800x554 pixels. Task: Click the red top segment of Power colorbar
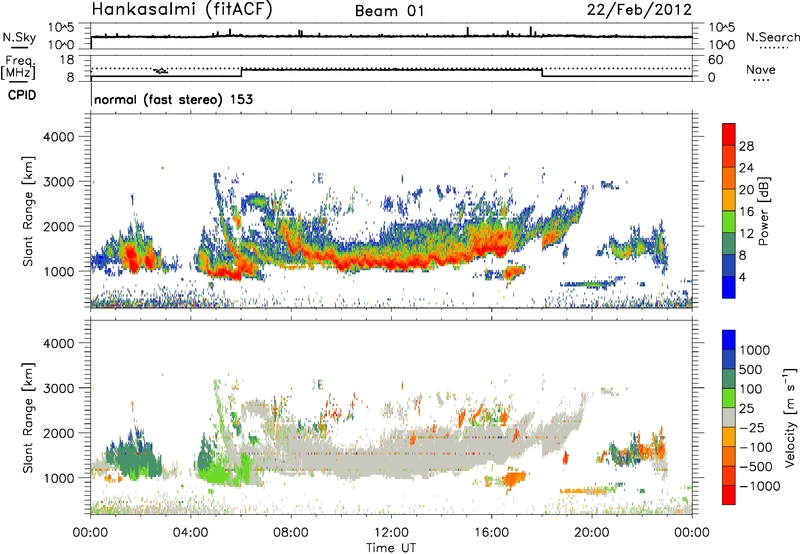pyautogui.click(x=729, y=134)
